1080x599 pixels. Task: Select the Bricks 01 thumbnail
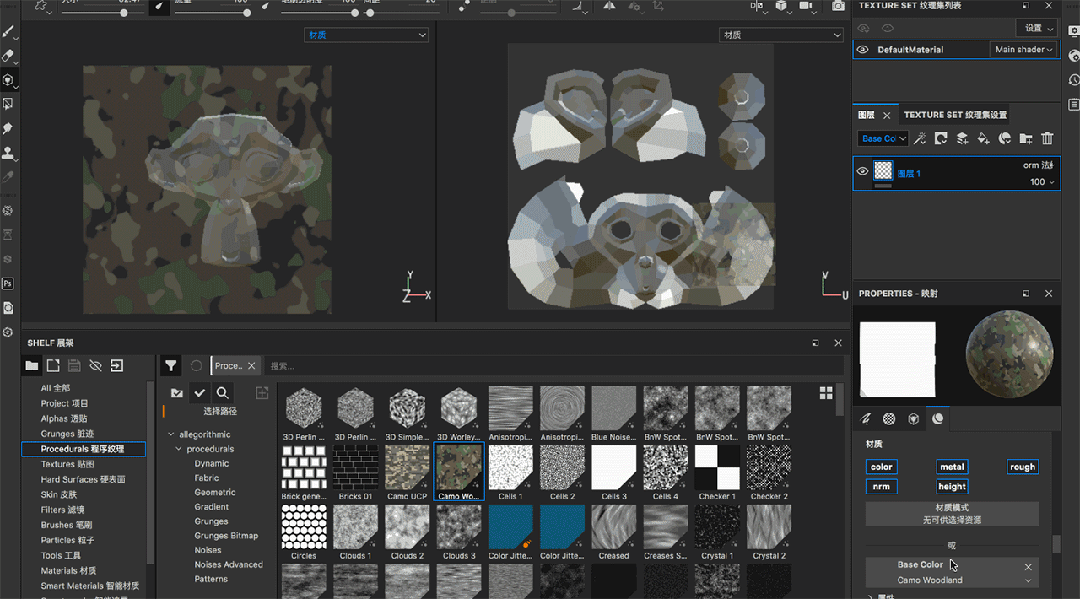click(x=355, y=472)
